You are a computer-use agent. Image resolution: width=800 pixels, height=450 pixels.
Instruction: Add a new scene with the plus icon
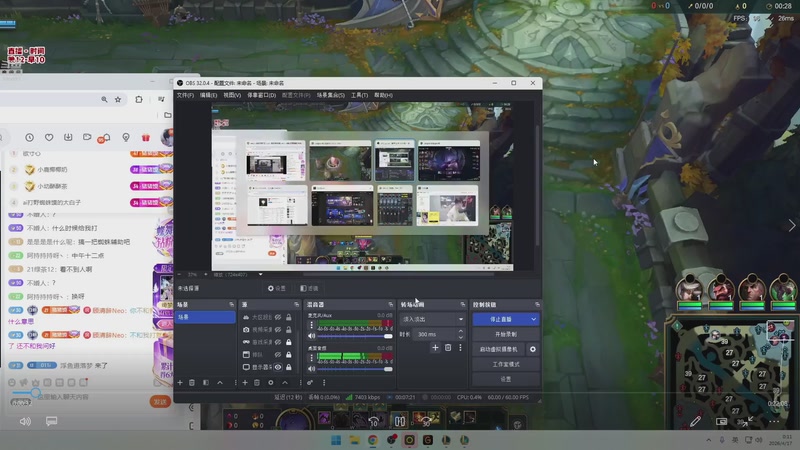tap(180, 382)
